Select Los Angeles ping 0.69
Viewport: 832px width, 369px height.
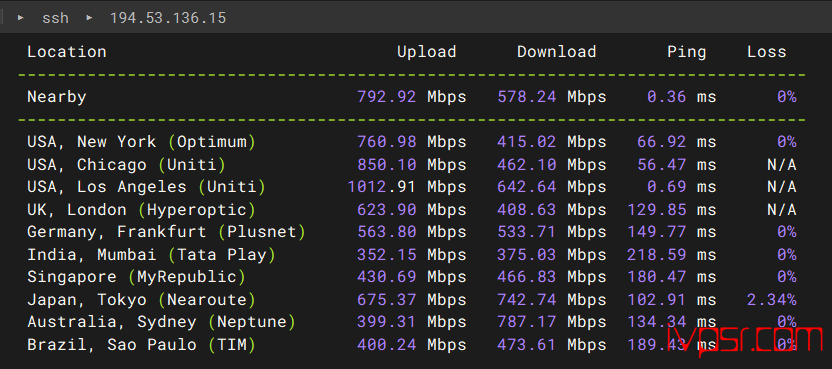point(666,187)
